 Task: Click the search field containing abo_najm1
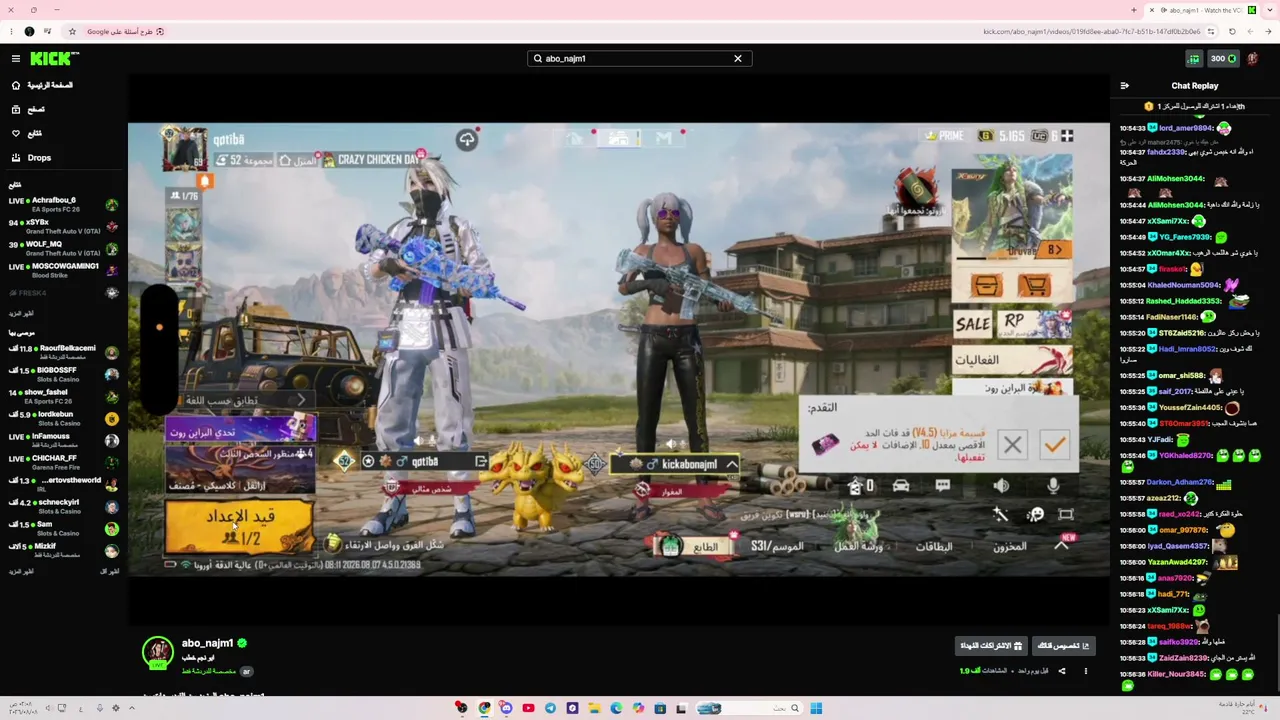coord(640,59)
